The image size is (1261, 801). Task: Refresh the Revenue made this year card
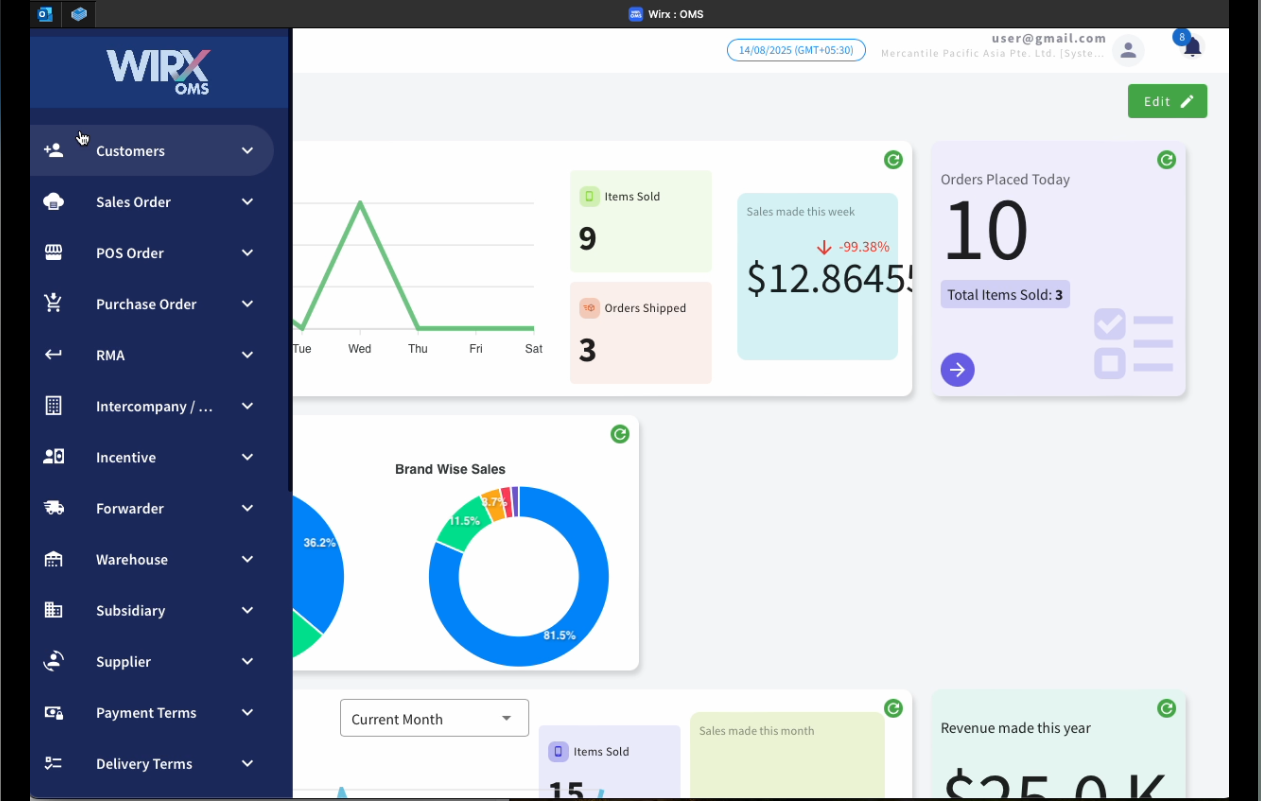pyautogui.click(x=1166, y=708)
